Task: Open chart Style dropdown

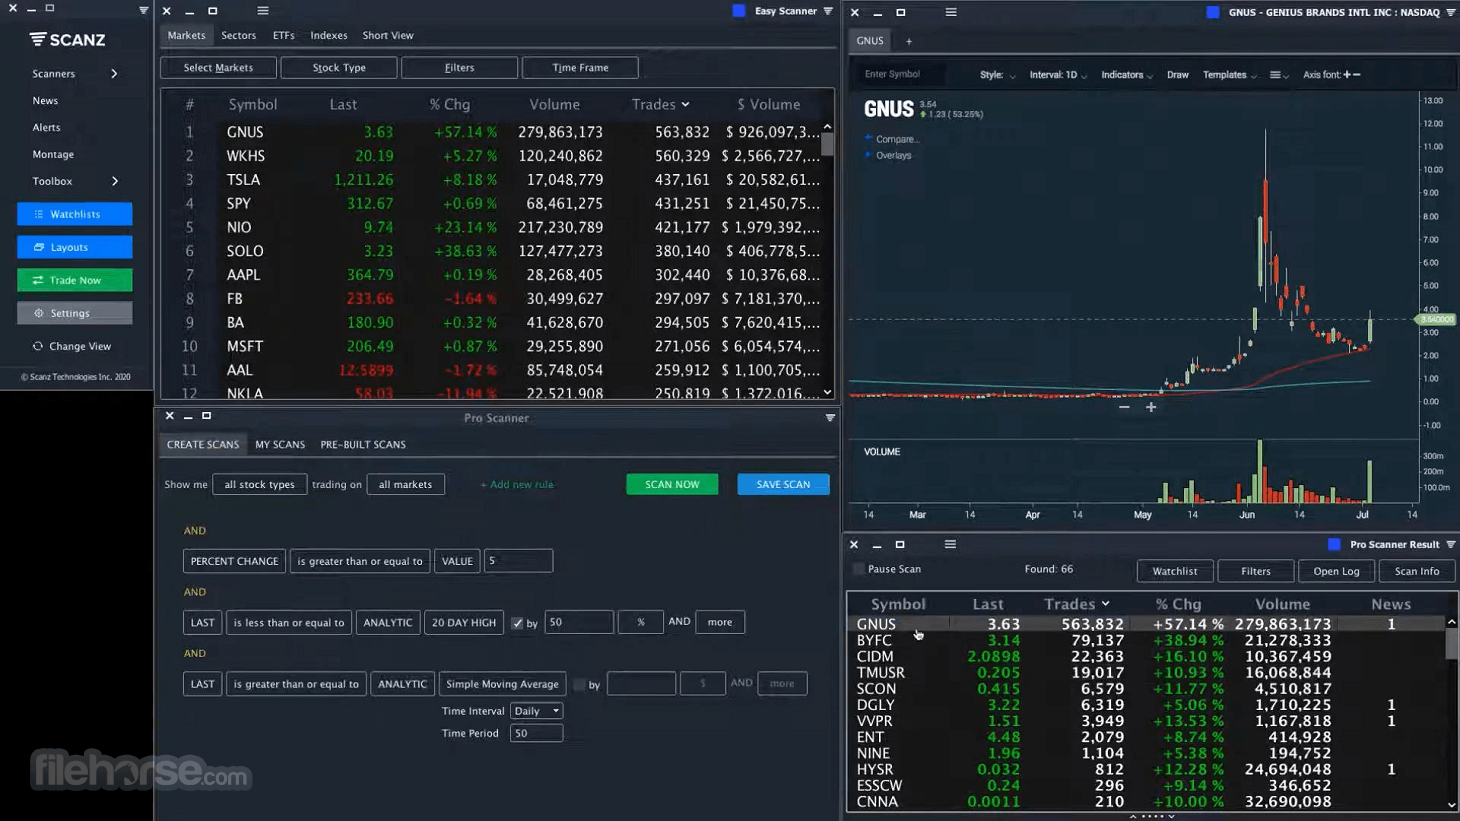Action: tap(997, 75)
